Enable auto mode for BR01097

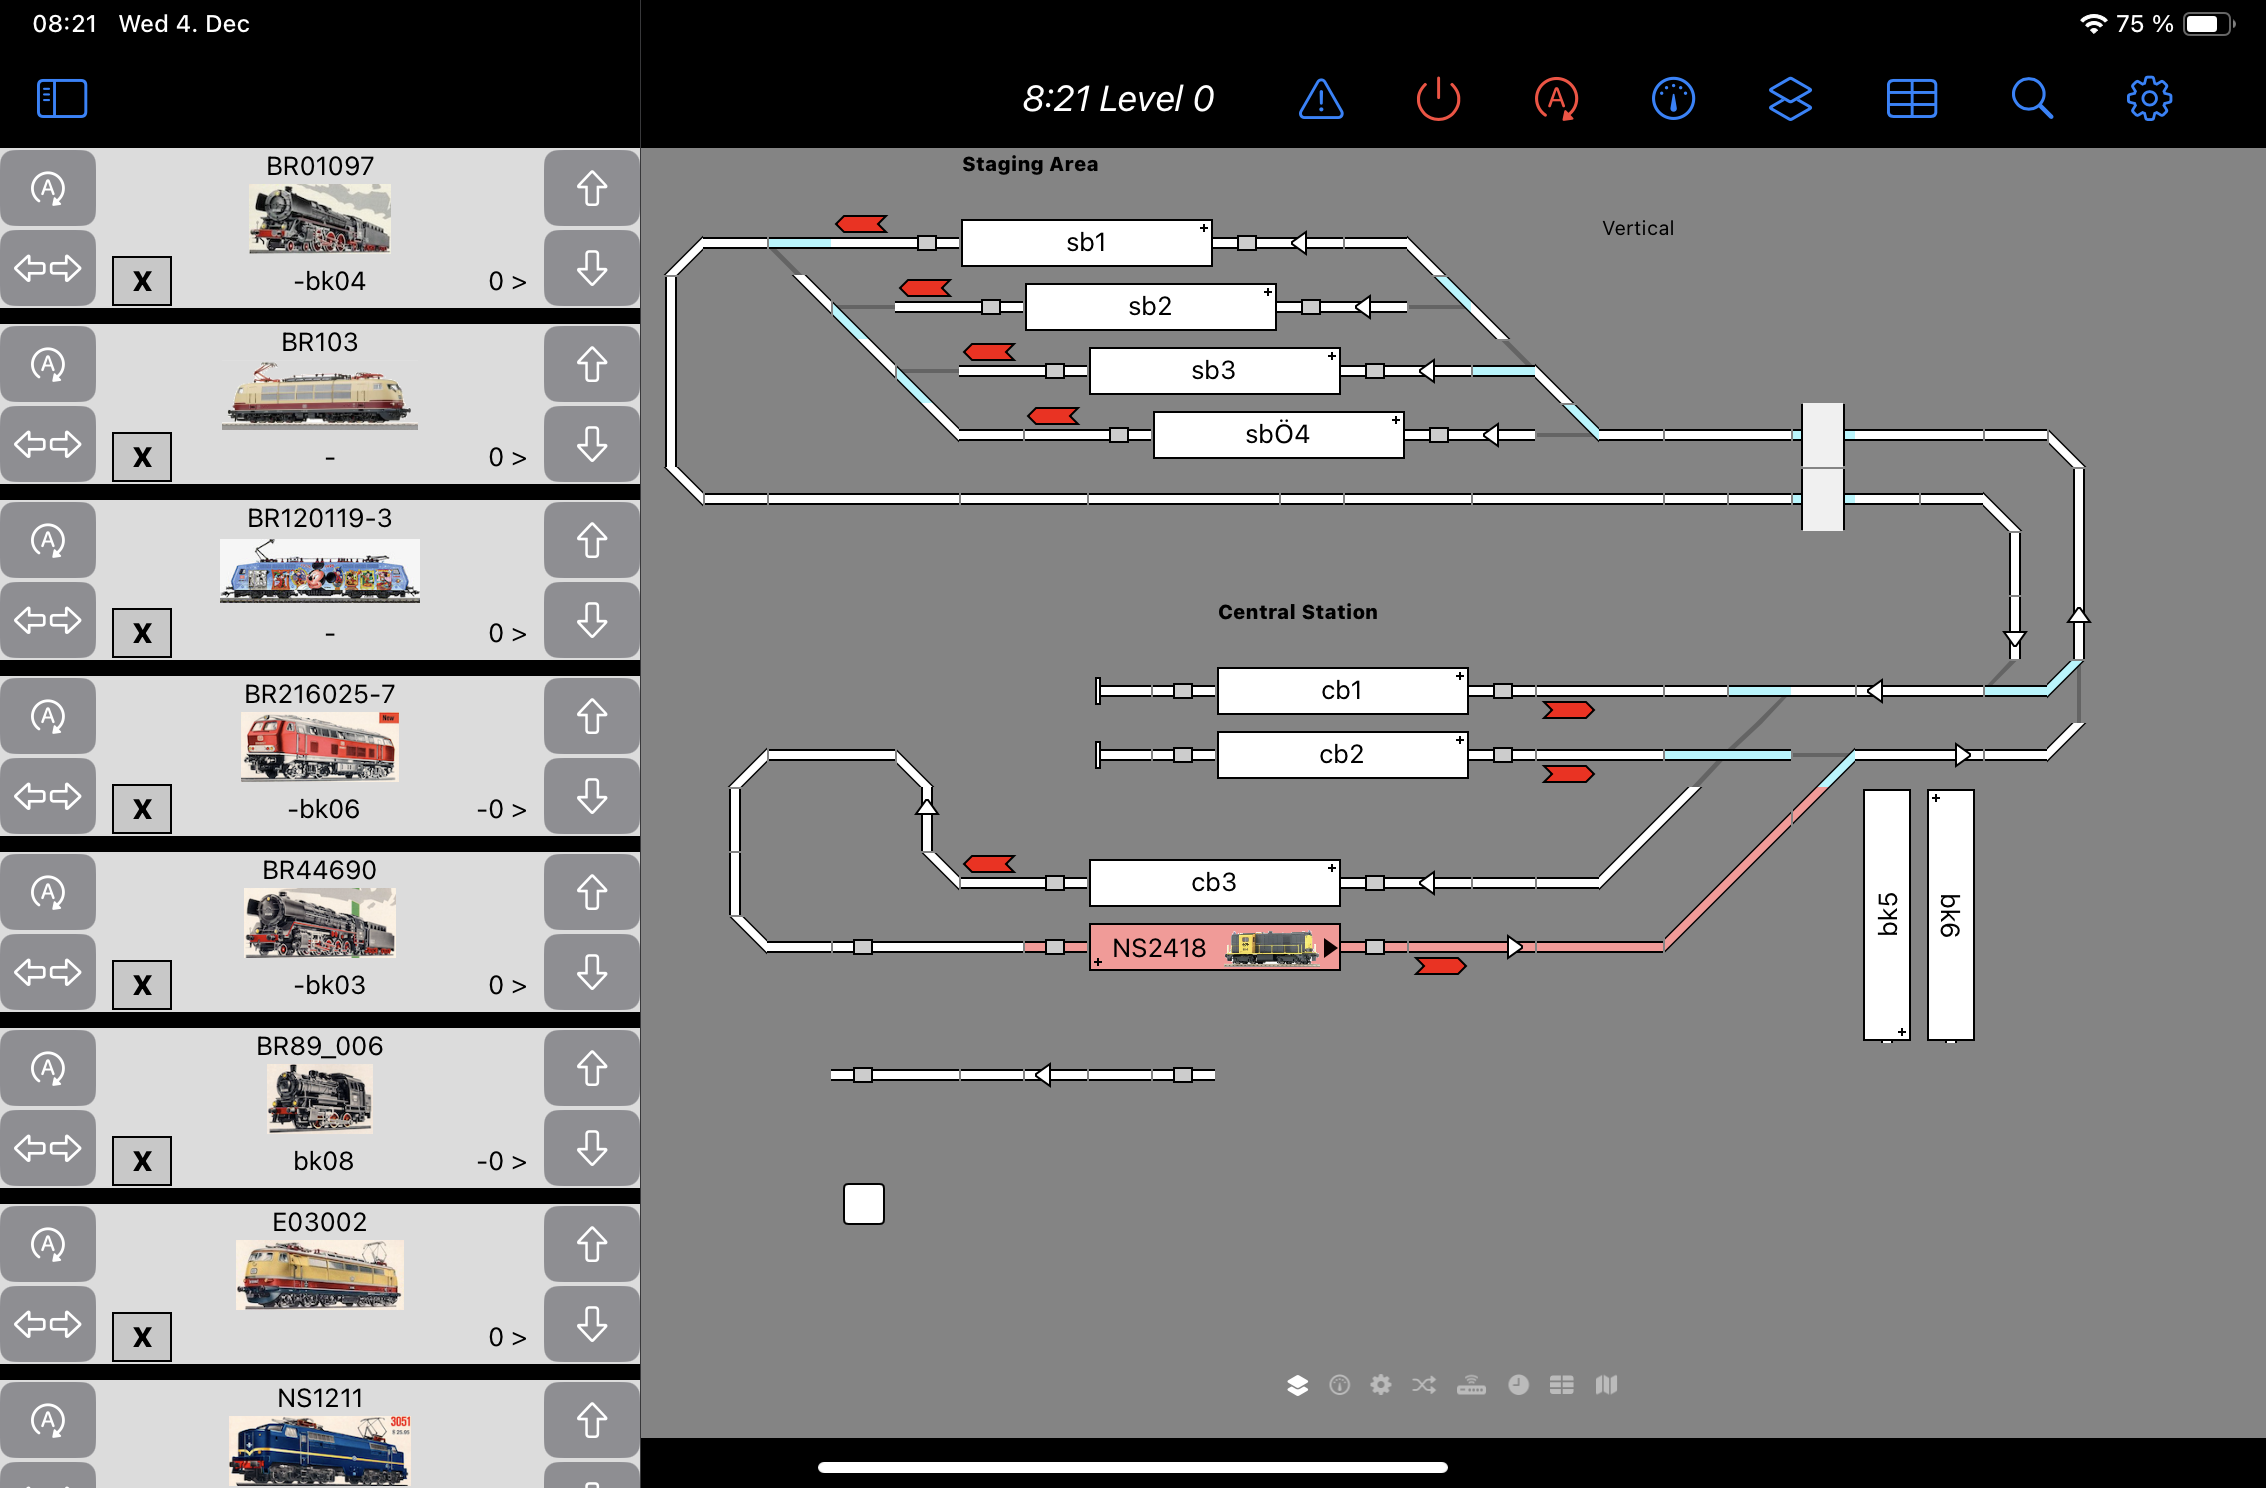point(48,189)
